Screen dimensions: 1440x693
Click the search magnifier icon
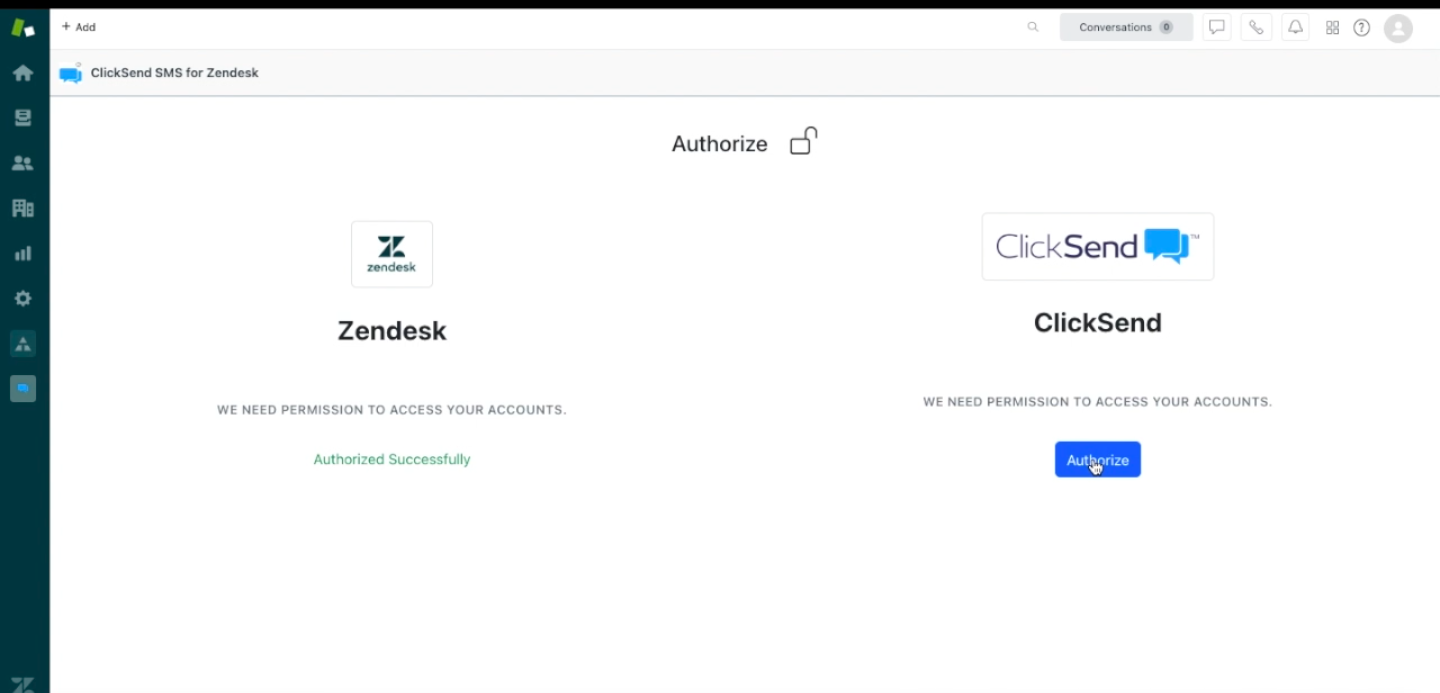(x=1033, y=27)
